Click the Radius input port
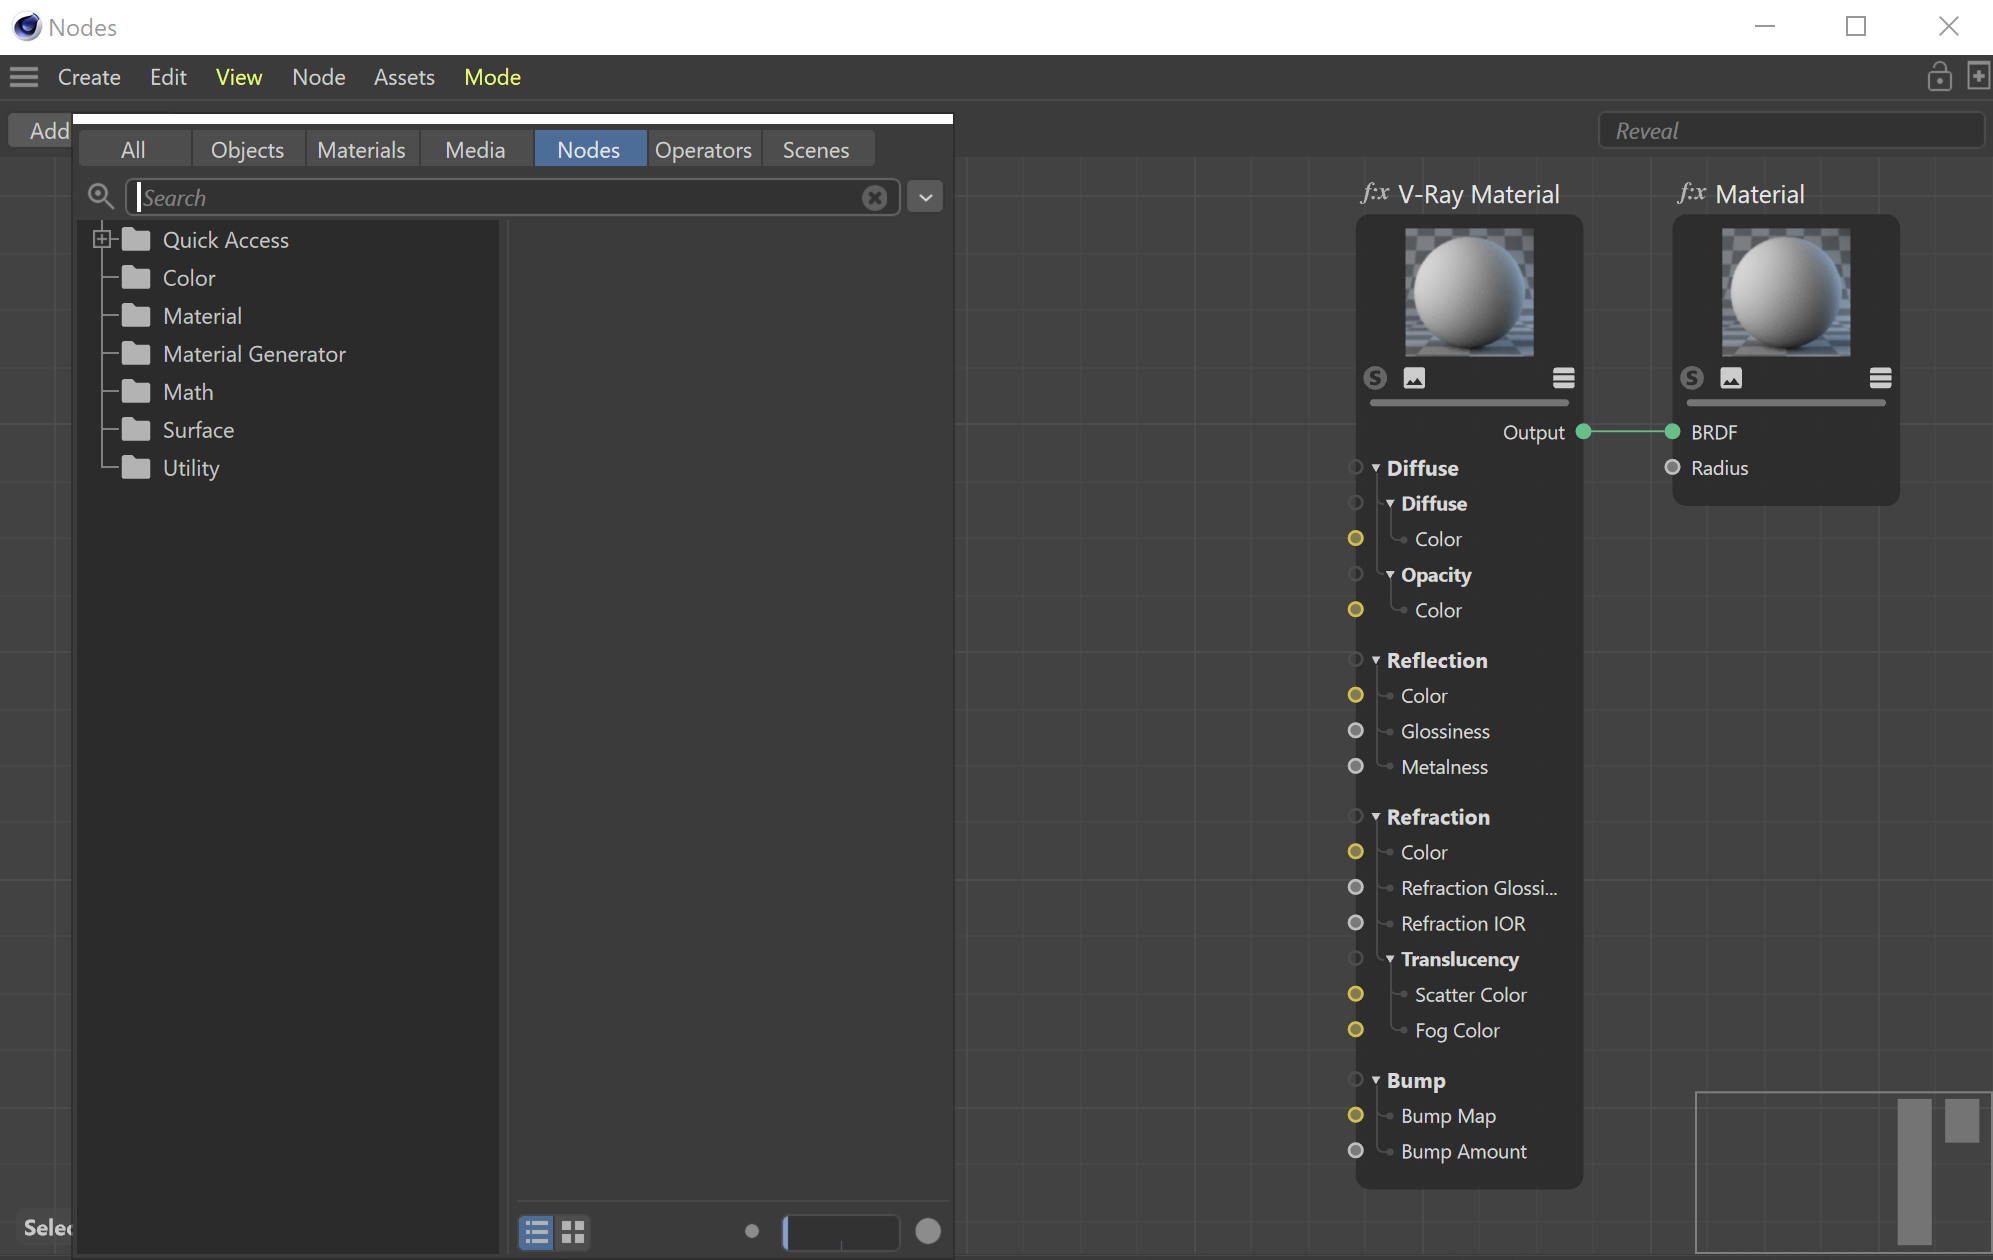Image resolution: width=1993 pixels, height=1260 pixels. (1672, 467)
